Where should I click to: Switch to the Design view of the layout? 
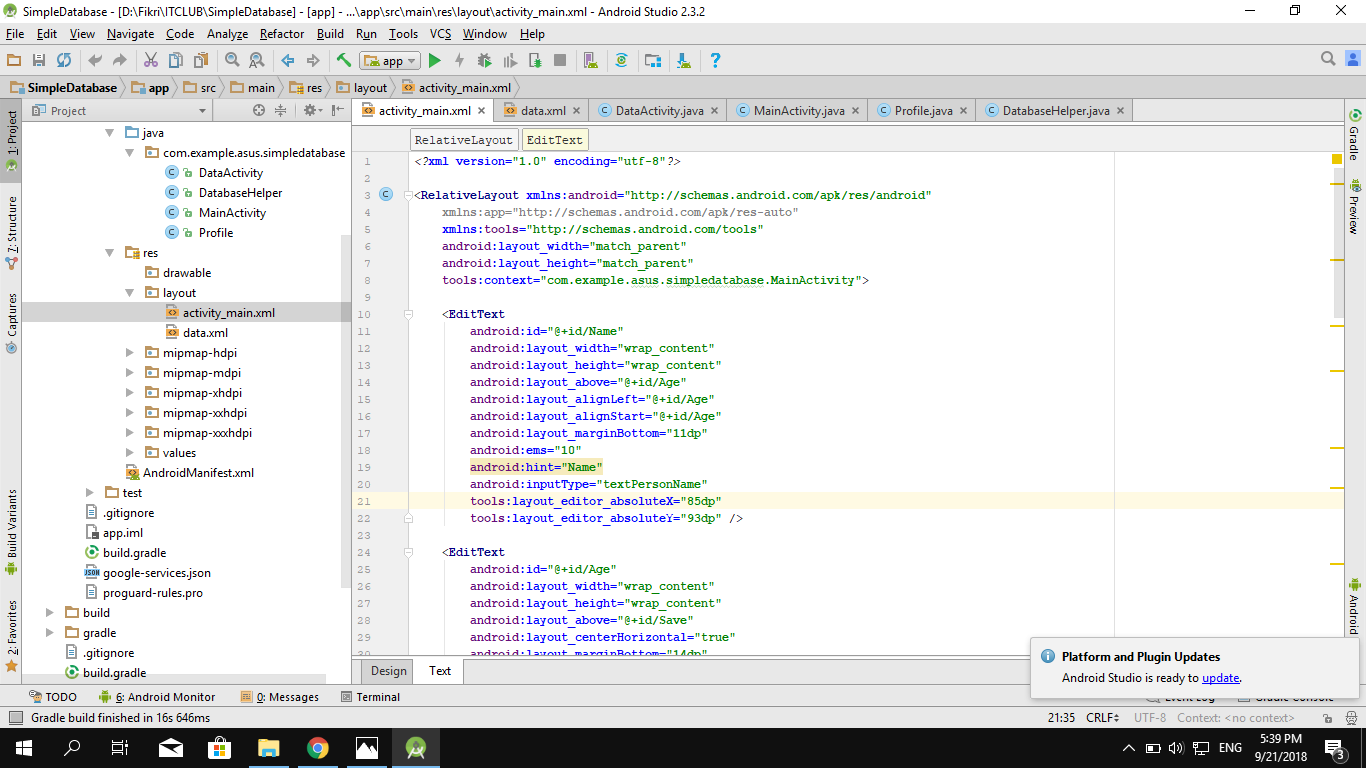pyautogui.click(x=387, y=671)
